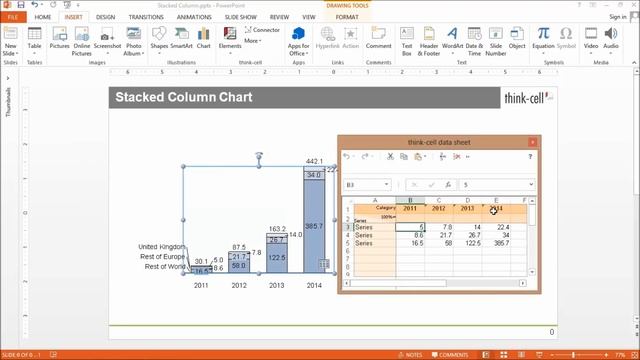Close the think-cell data sheet

pos(533,142)
